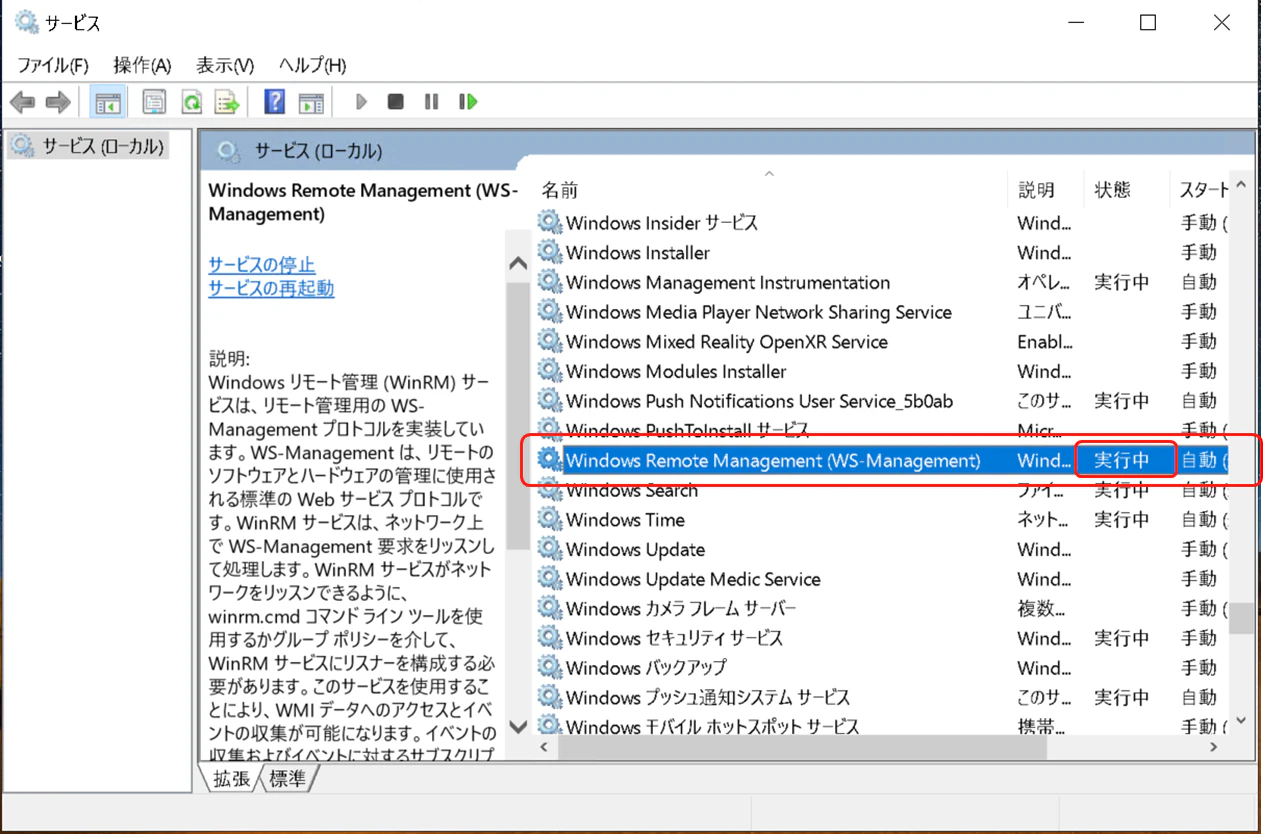Screen dimensions: 1263x834
Task: Open the Help toolbar icon
Action: tap(275, 102)
